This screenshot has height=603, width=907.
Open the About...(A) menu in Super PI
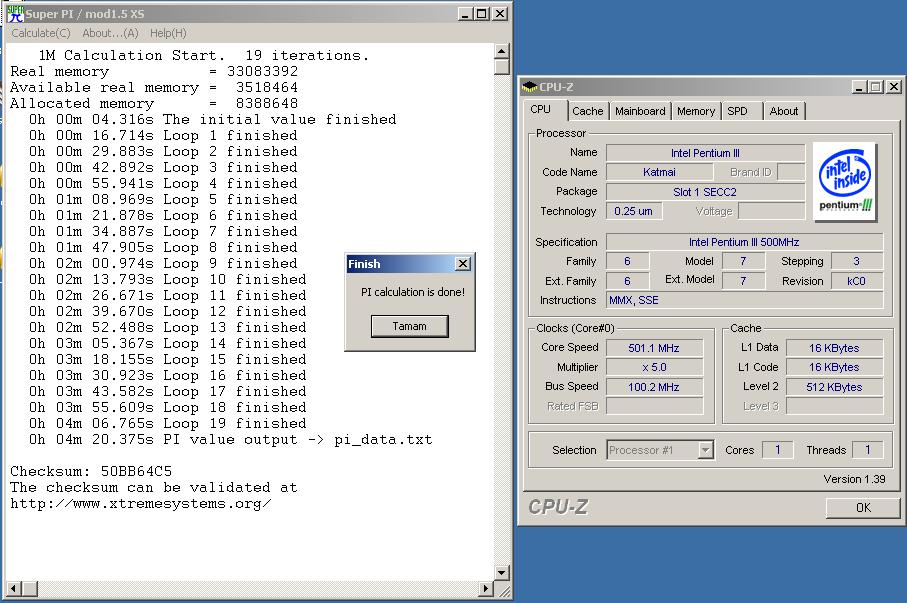pos(110,33)
